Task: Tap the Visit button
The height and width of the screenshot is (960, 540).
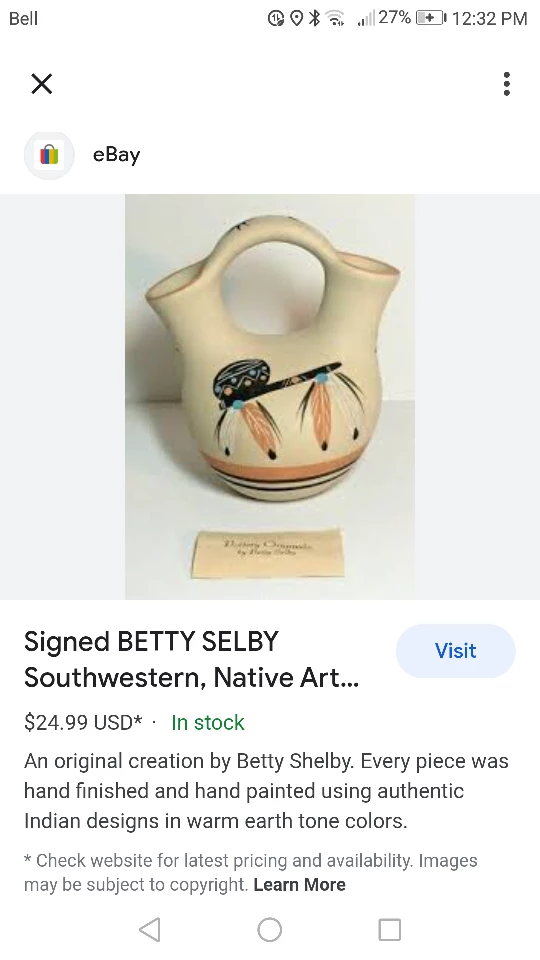Action: coord(456,651)
